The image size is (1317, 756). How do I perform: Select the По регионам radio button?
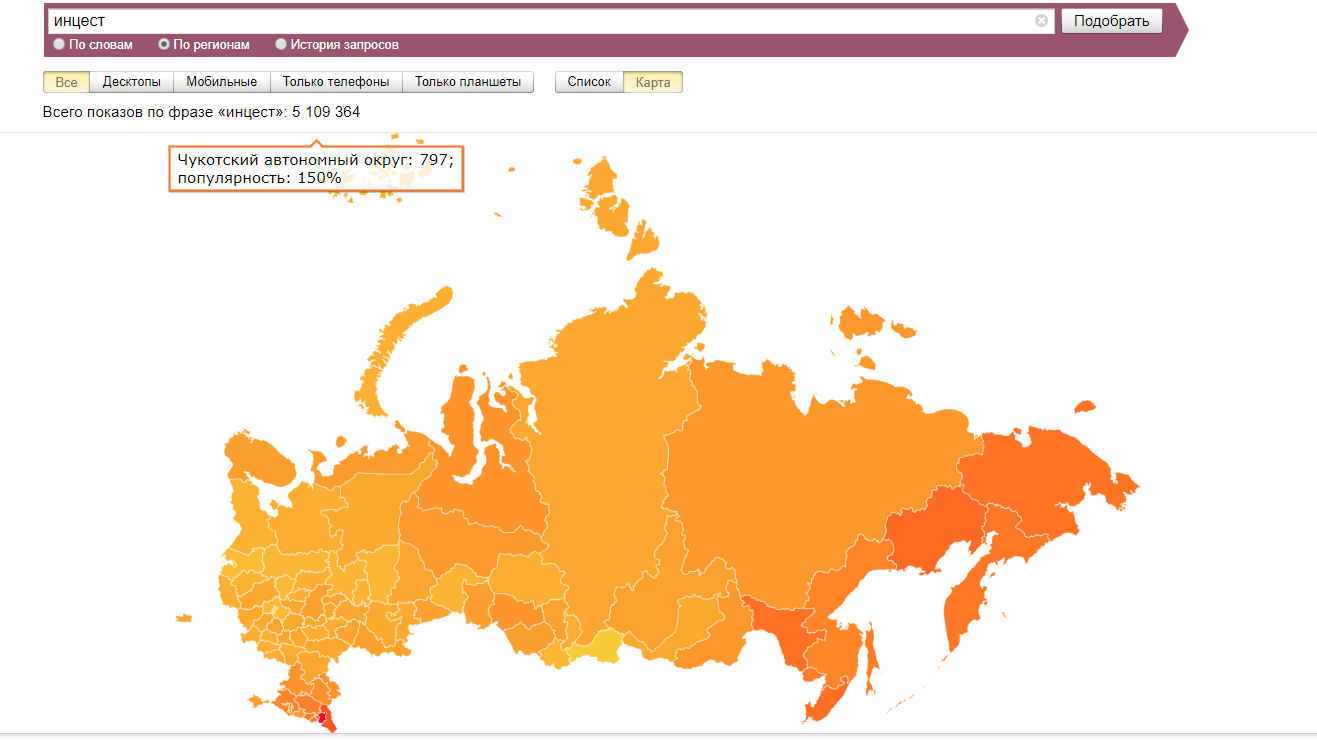coord(164,45)
